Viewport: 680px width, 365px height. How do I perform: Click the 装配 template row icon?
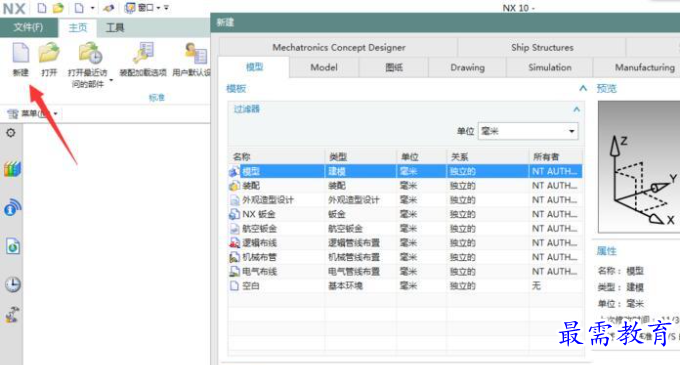234,186
